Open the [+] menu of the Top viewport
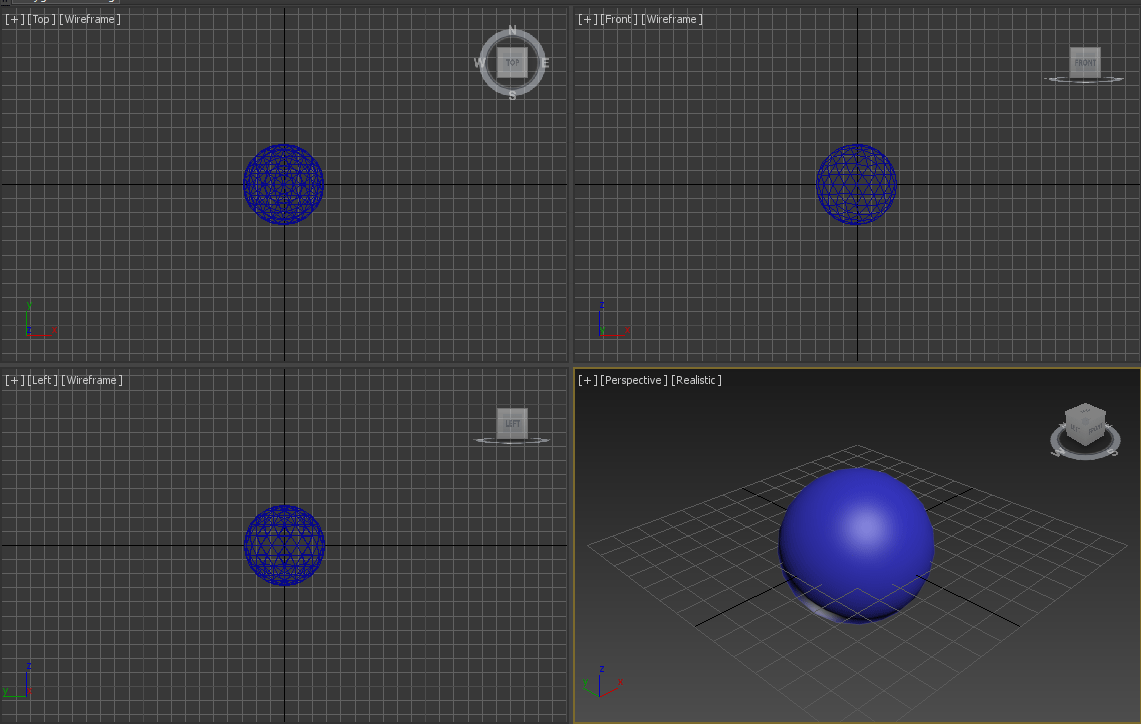Image resolution: width=1141 pixels, height=724 pixels. pyautogui.click(x=15, y=19)
